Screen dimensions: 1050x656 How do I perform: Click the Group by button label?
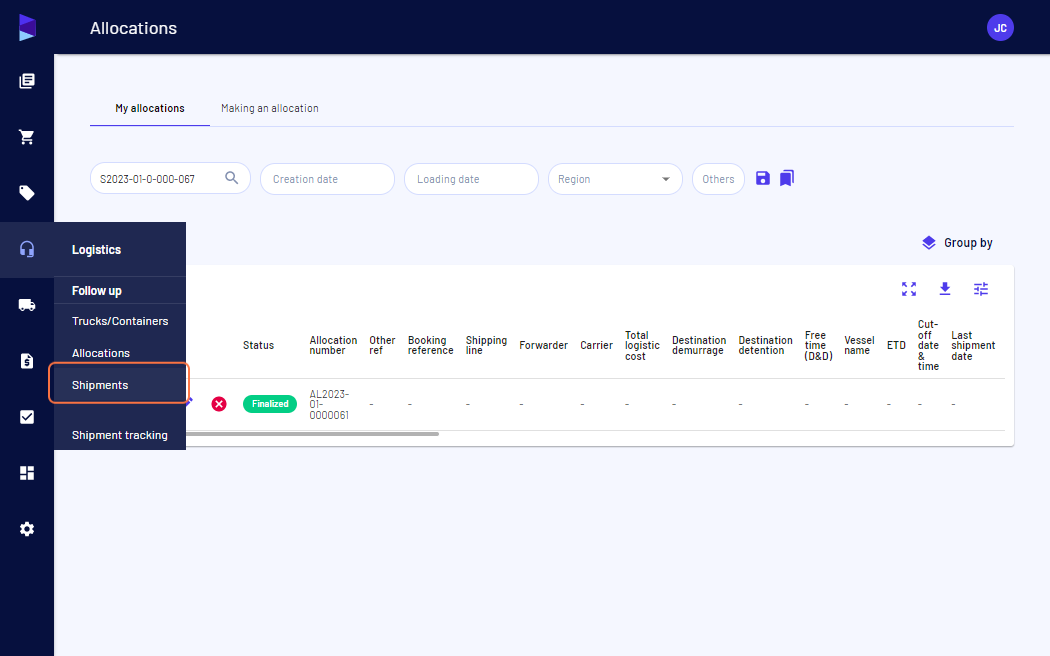968,242
